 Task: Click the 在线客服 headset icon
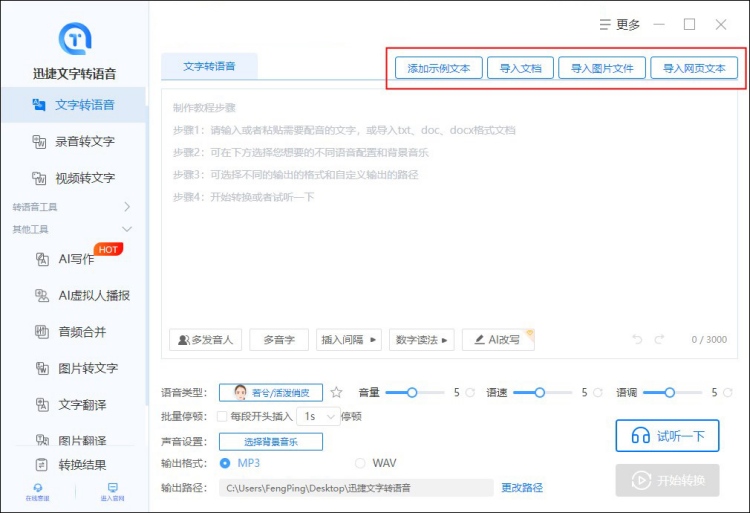click(x=38, y=488)
